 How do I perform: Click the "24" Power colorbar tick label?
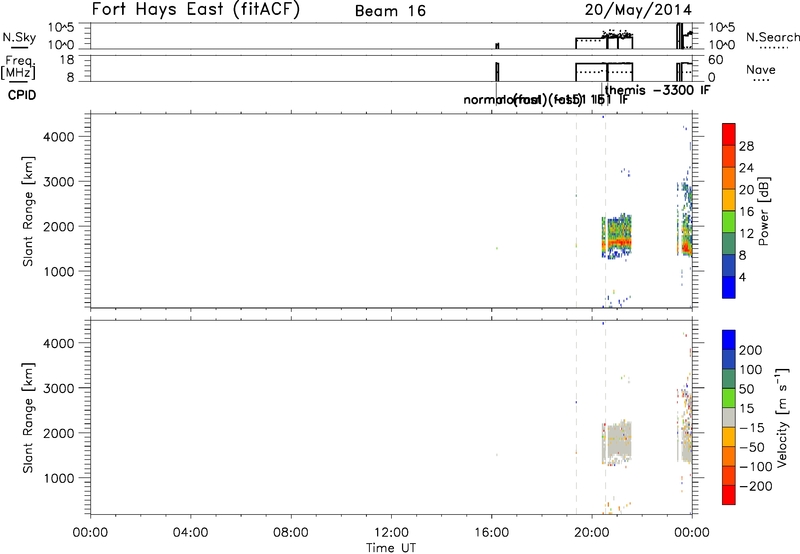click(x=746, y=168)
